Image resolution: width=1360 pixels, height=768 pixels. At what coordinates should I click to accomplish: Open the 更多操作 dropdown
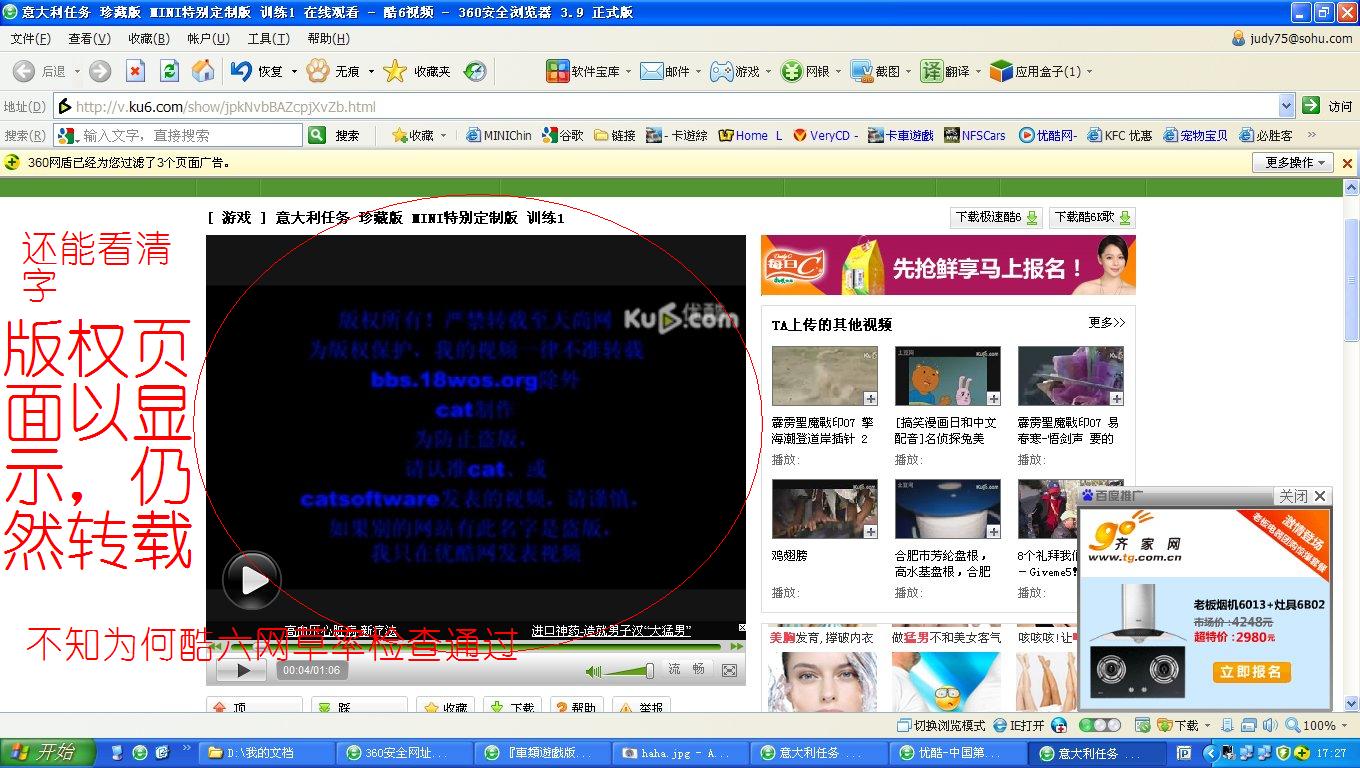tap(1292, 163)
